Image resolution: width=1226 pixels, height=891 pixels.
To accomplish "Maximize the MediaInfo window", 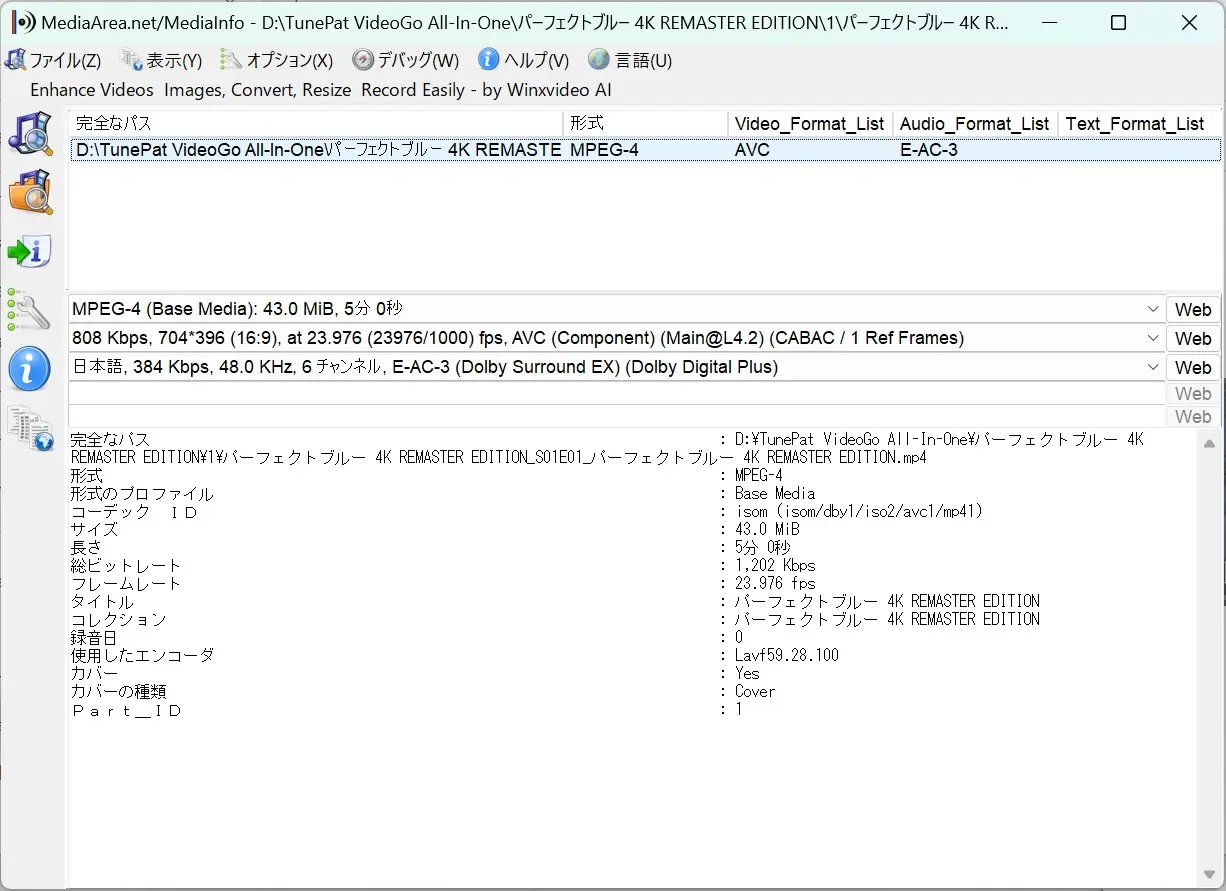I will pos(1118,22).
